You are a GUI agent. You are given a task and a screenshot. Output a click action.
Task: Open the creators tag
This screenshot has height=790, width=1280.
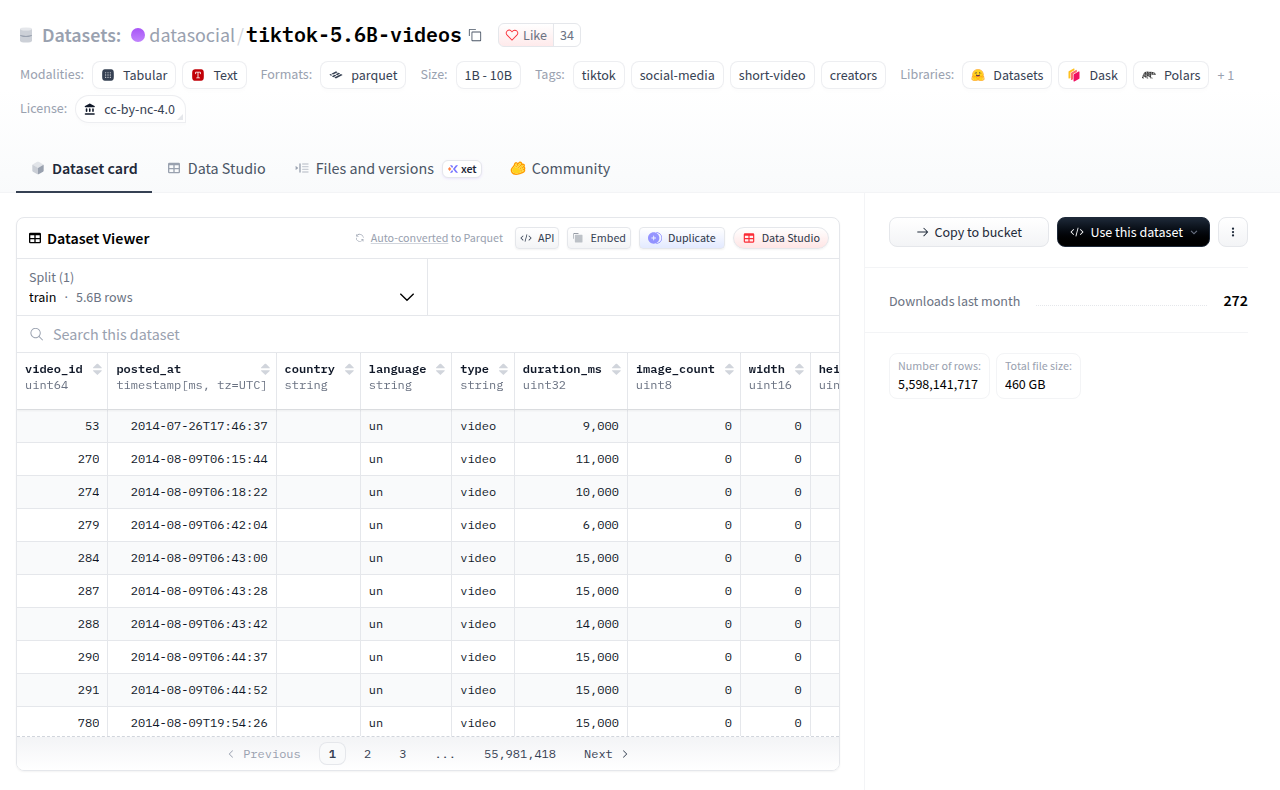point(853,75)
